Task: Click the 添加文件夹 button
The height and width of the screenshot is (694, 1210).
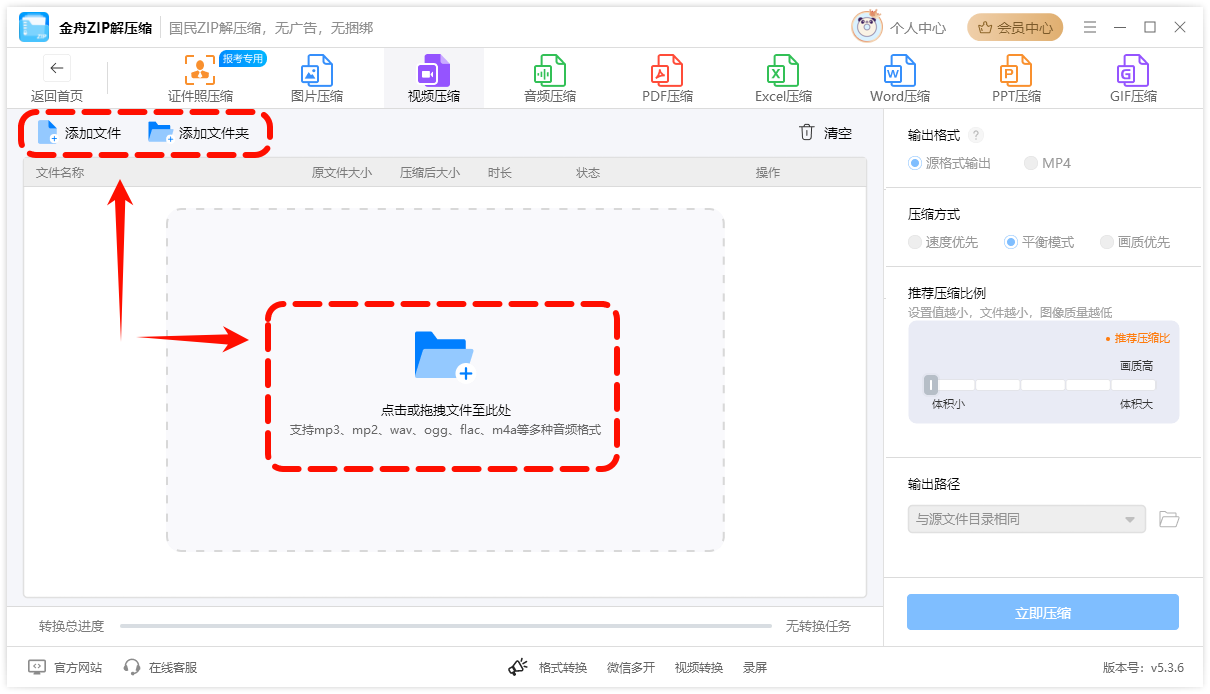Action: pos(199,133)
